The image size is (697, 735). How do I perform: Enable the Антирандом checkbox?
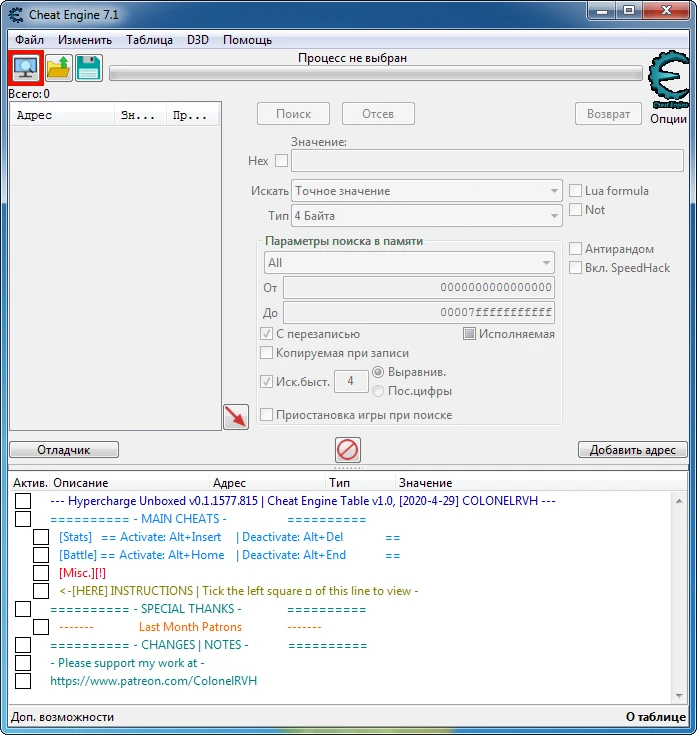click(x=575, y=249)
